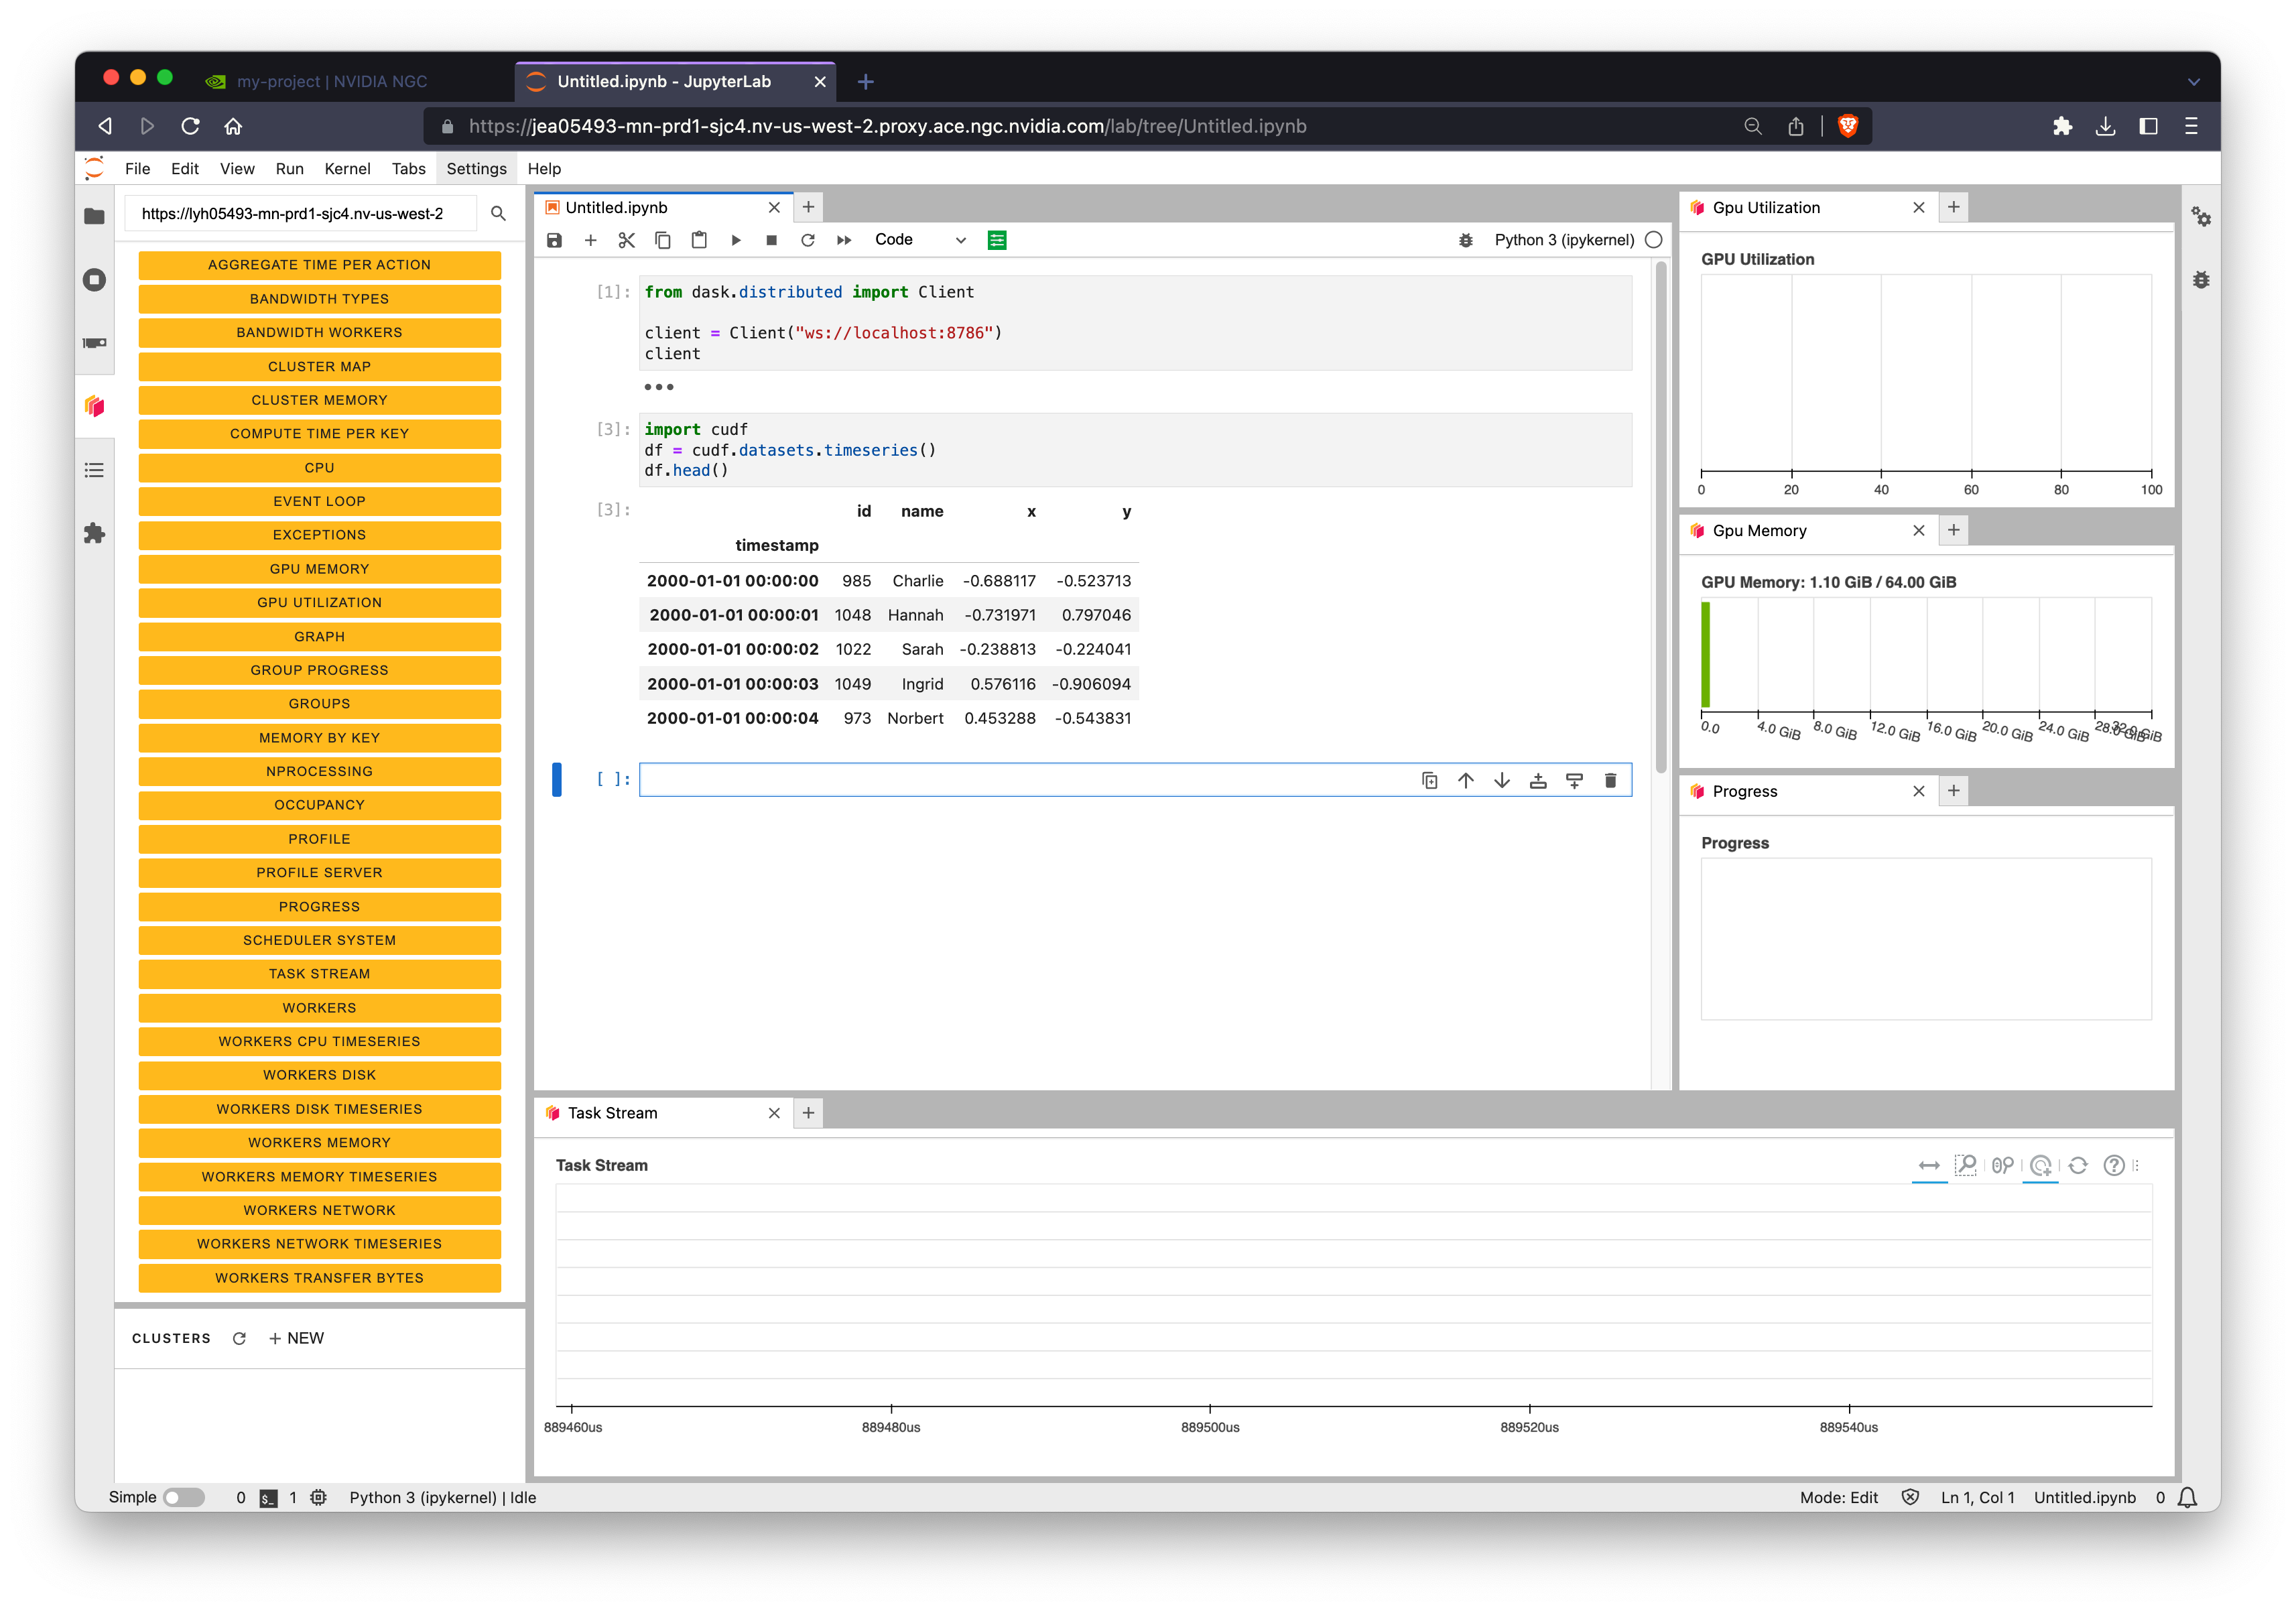Viewport: 2296px width, 1611px height.
Task: Open the Edit menu
Action: (x=185, y=169)
